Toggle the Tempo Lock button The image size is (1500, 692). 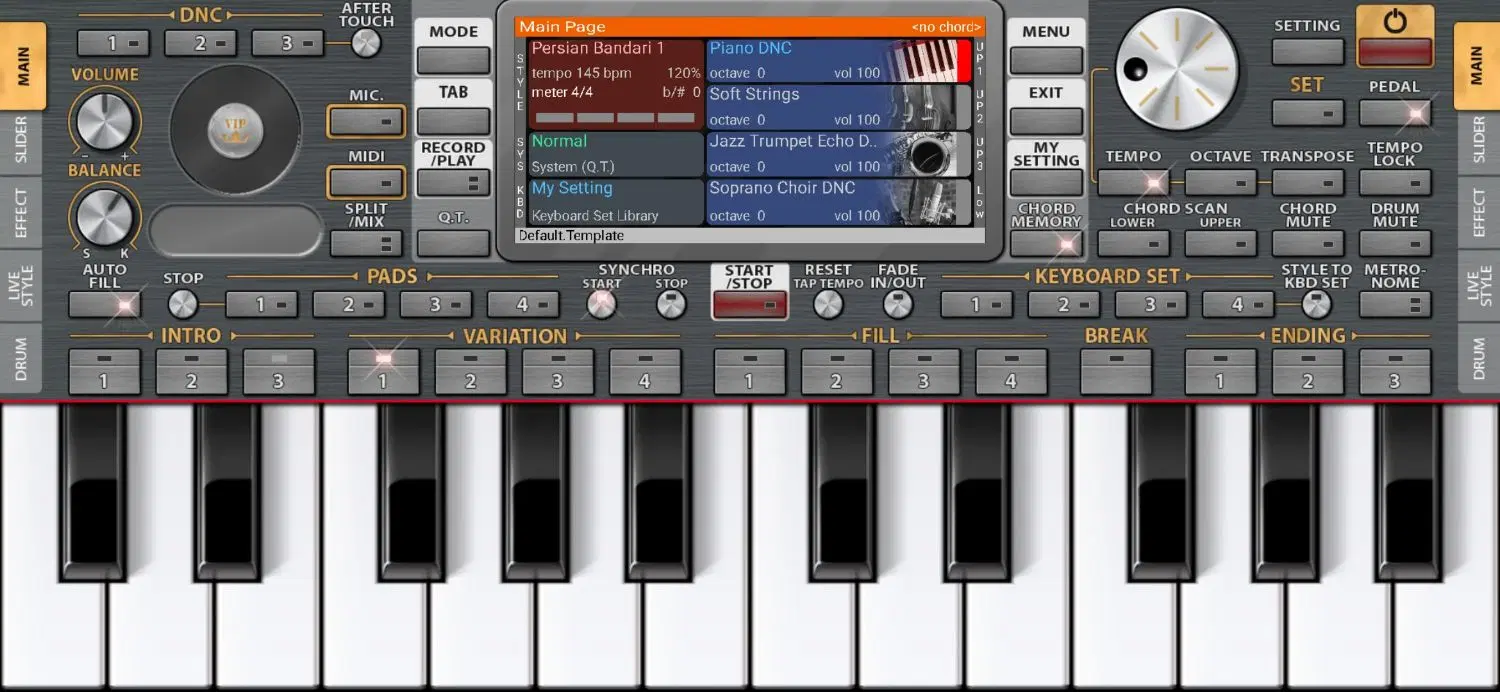pyautogui.click(x=1395, y=183)
